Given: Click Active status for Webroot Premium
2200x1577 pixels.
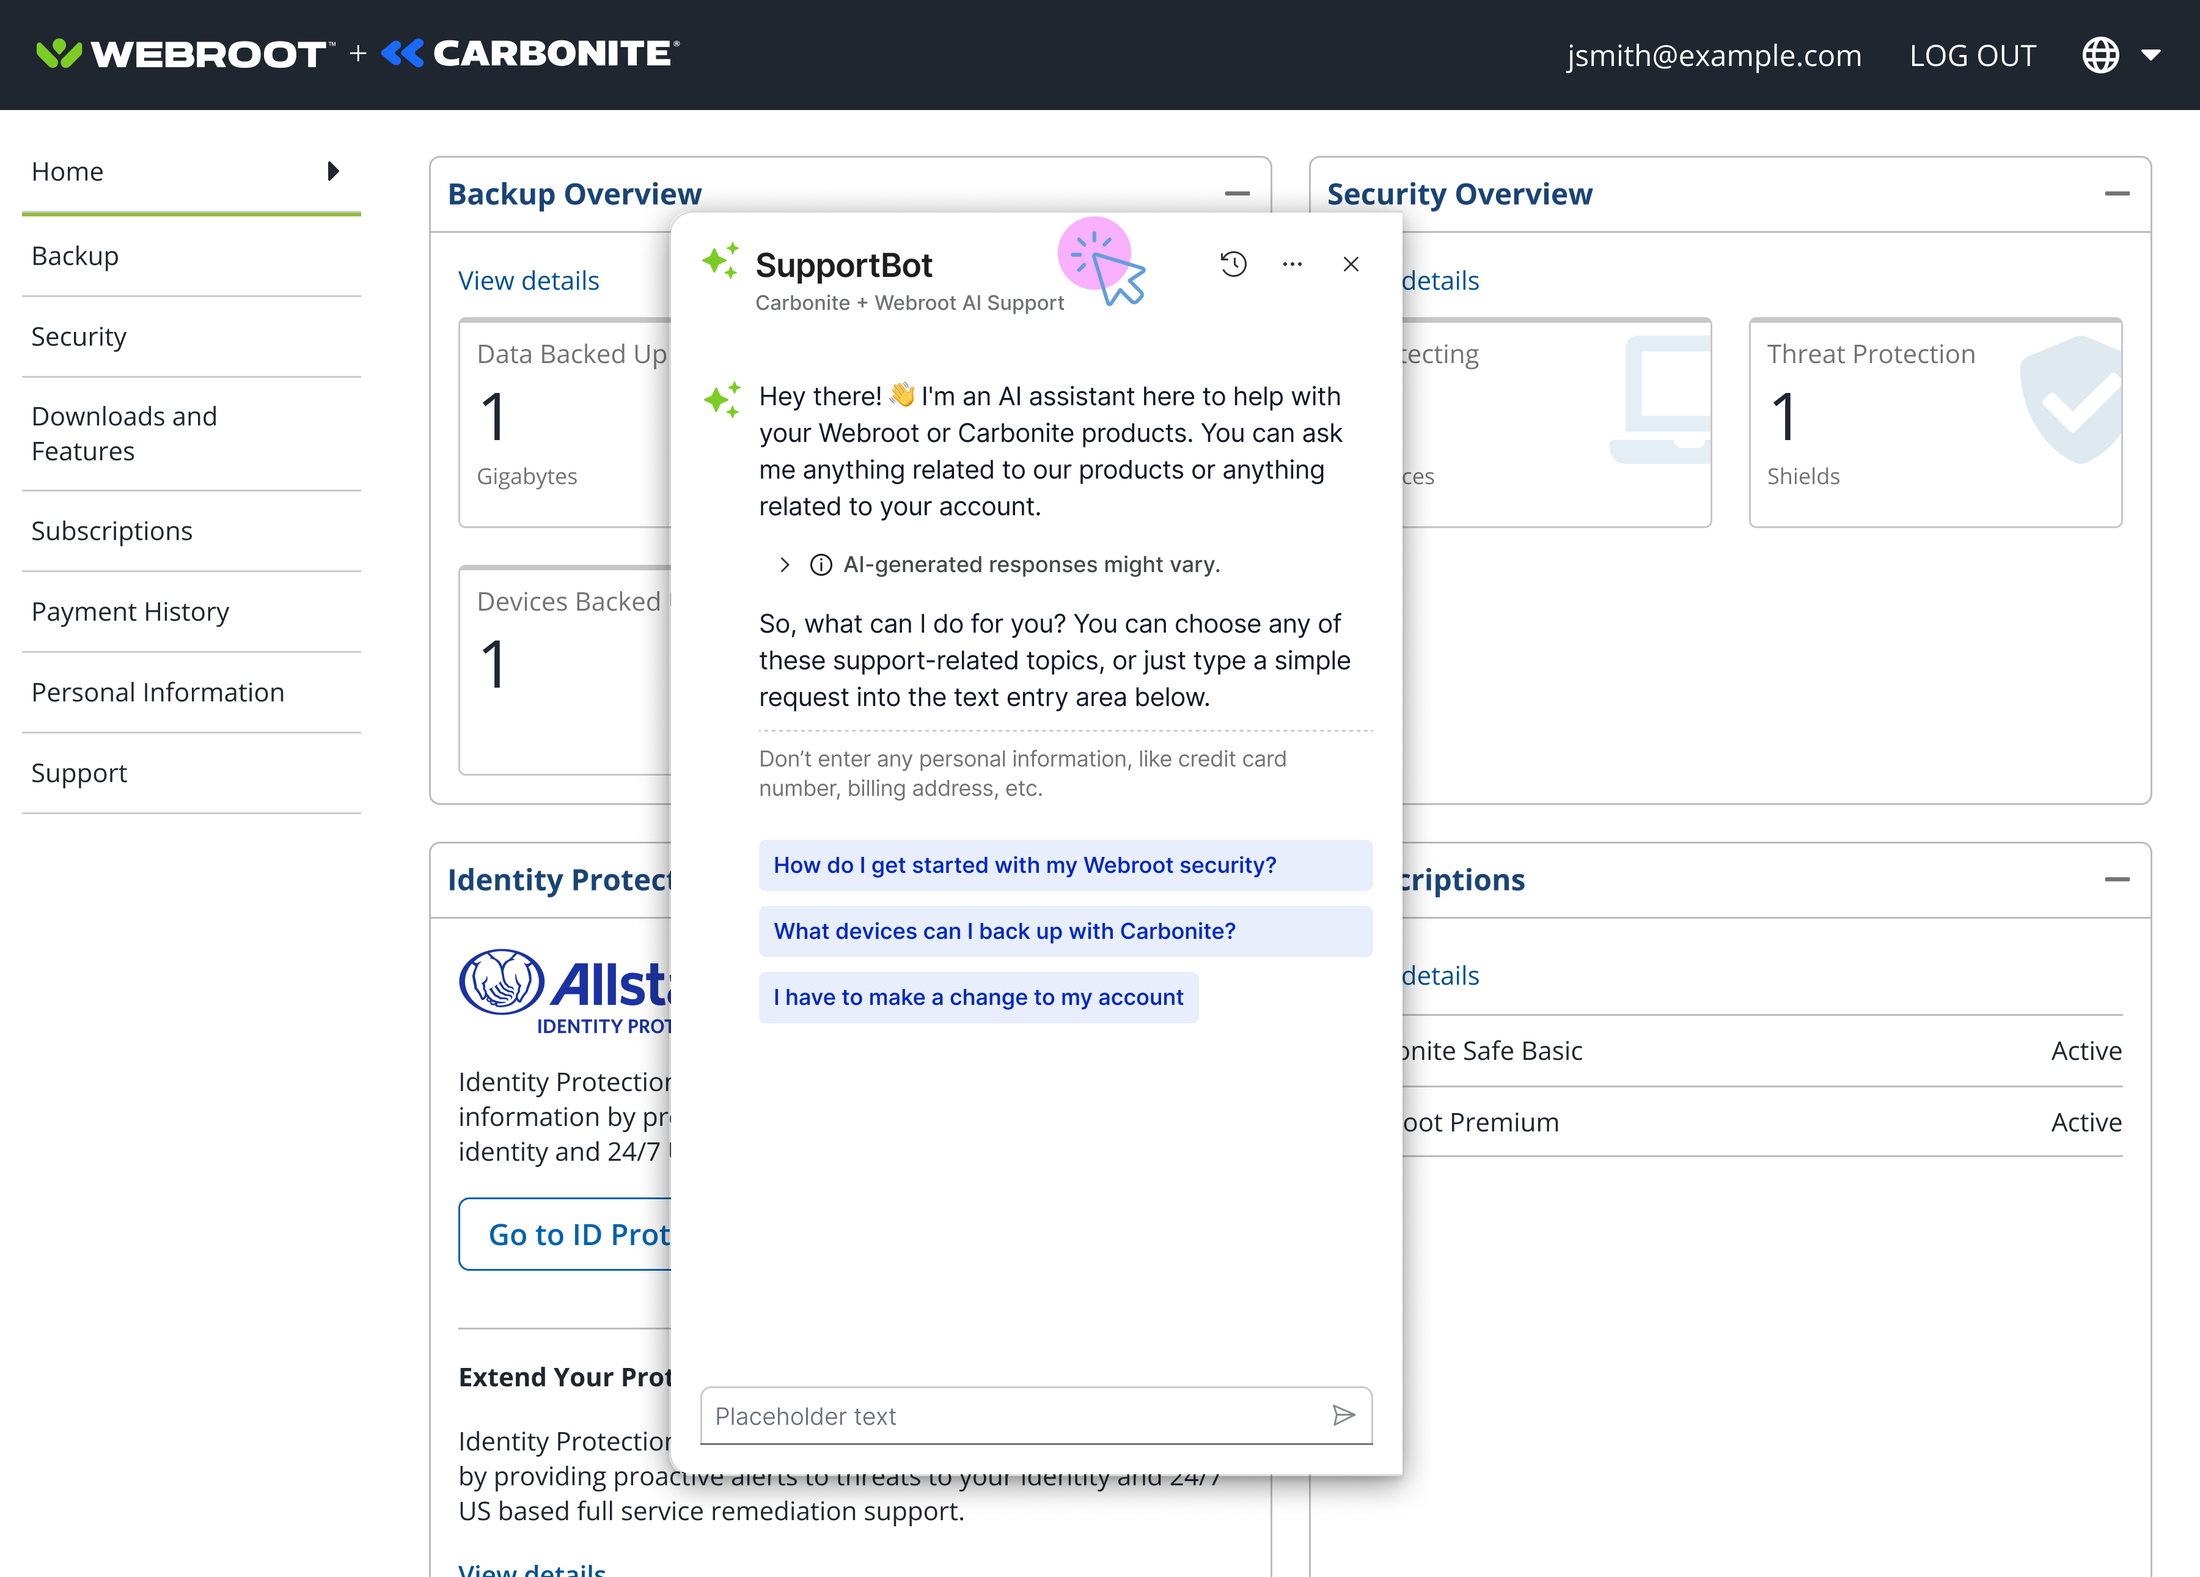Looking at the screenshot, I should click(2086, 1122).
